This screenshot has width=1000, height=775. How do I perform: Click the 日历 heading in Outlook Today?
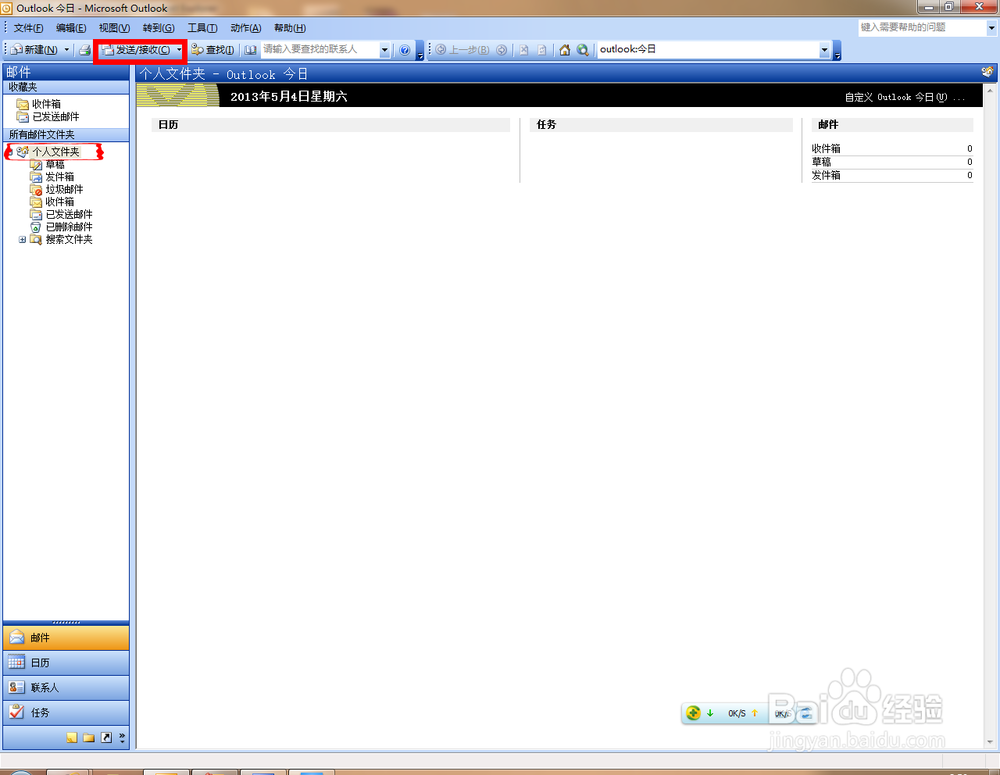168,125
